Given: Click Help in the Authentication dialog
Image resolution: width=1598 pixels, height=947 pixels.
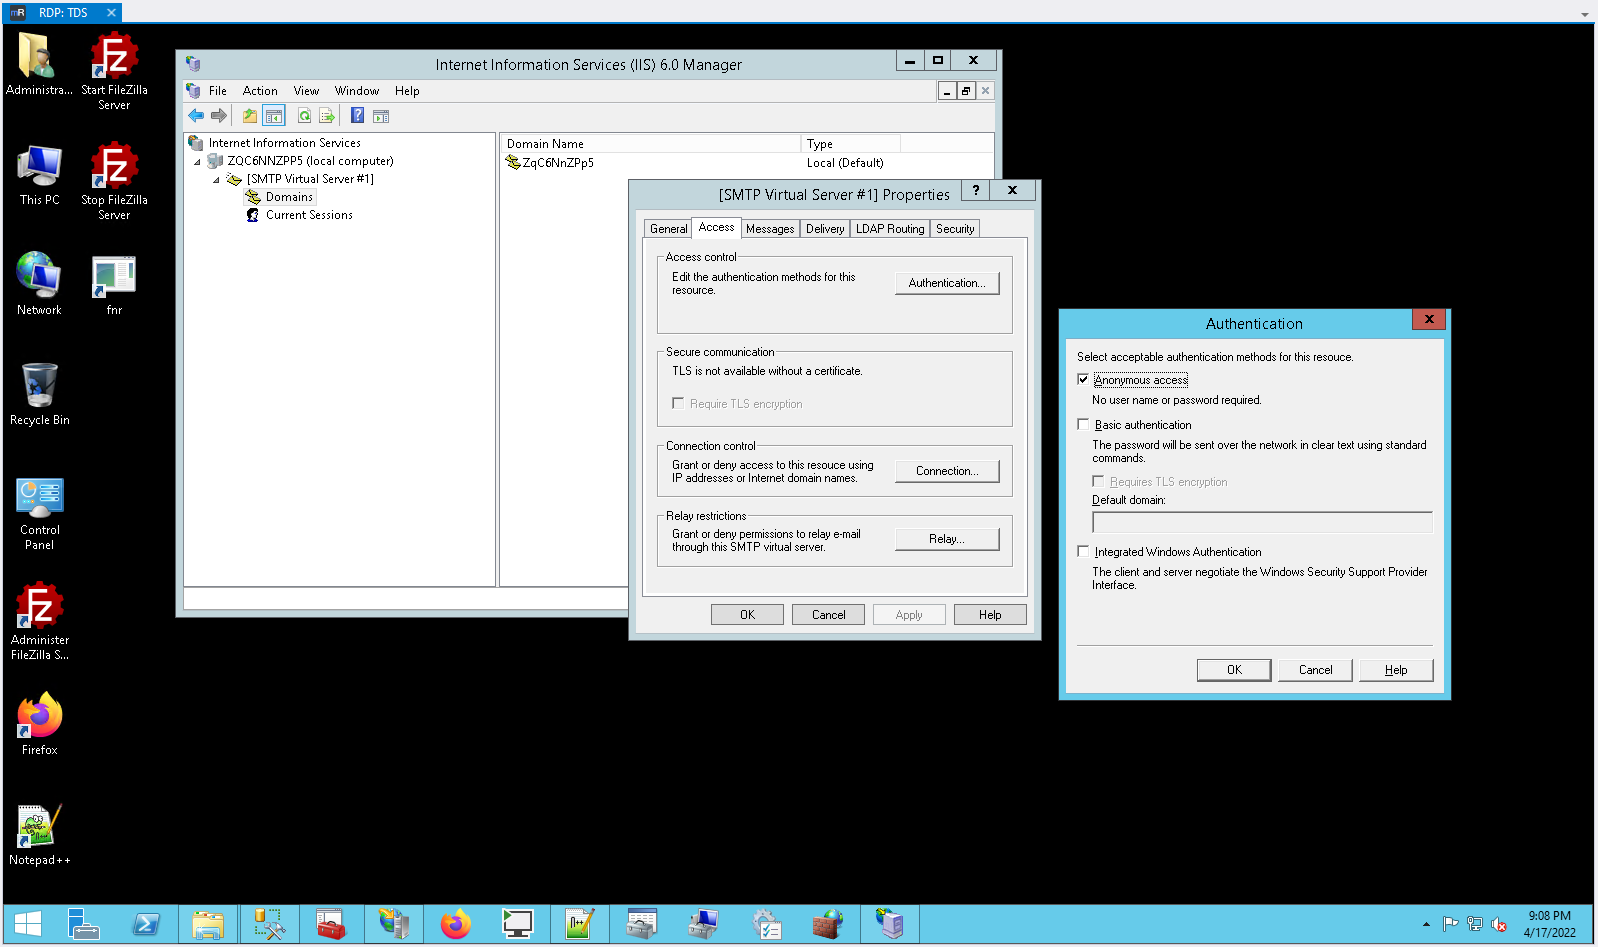Looking at the screenshot, I should click(1396, 670).
